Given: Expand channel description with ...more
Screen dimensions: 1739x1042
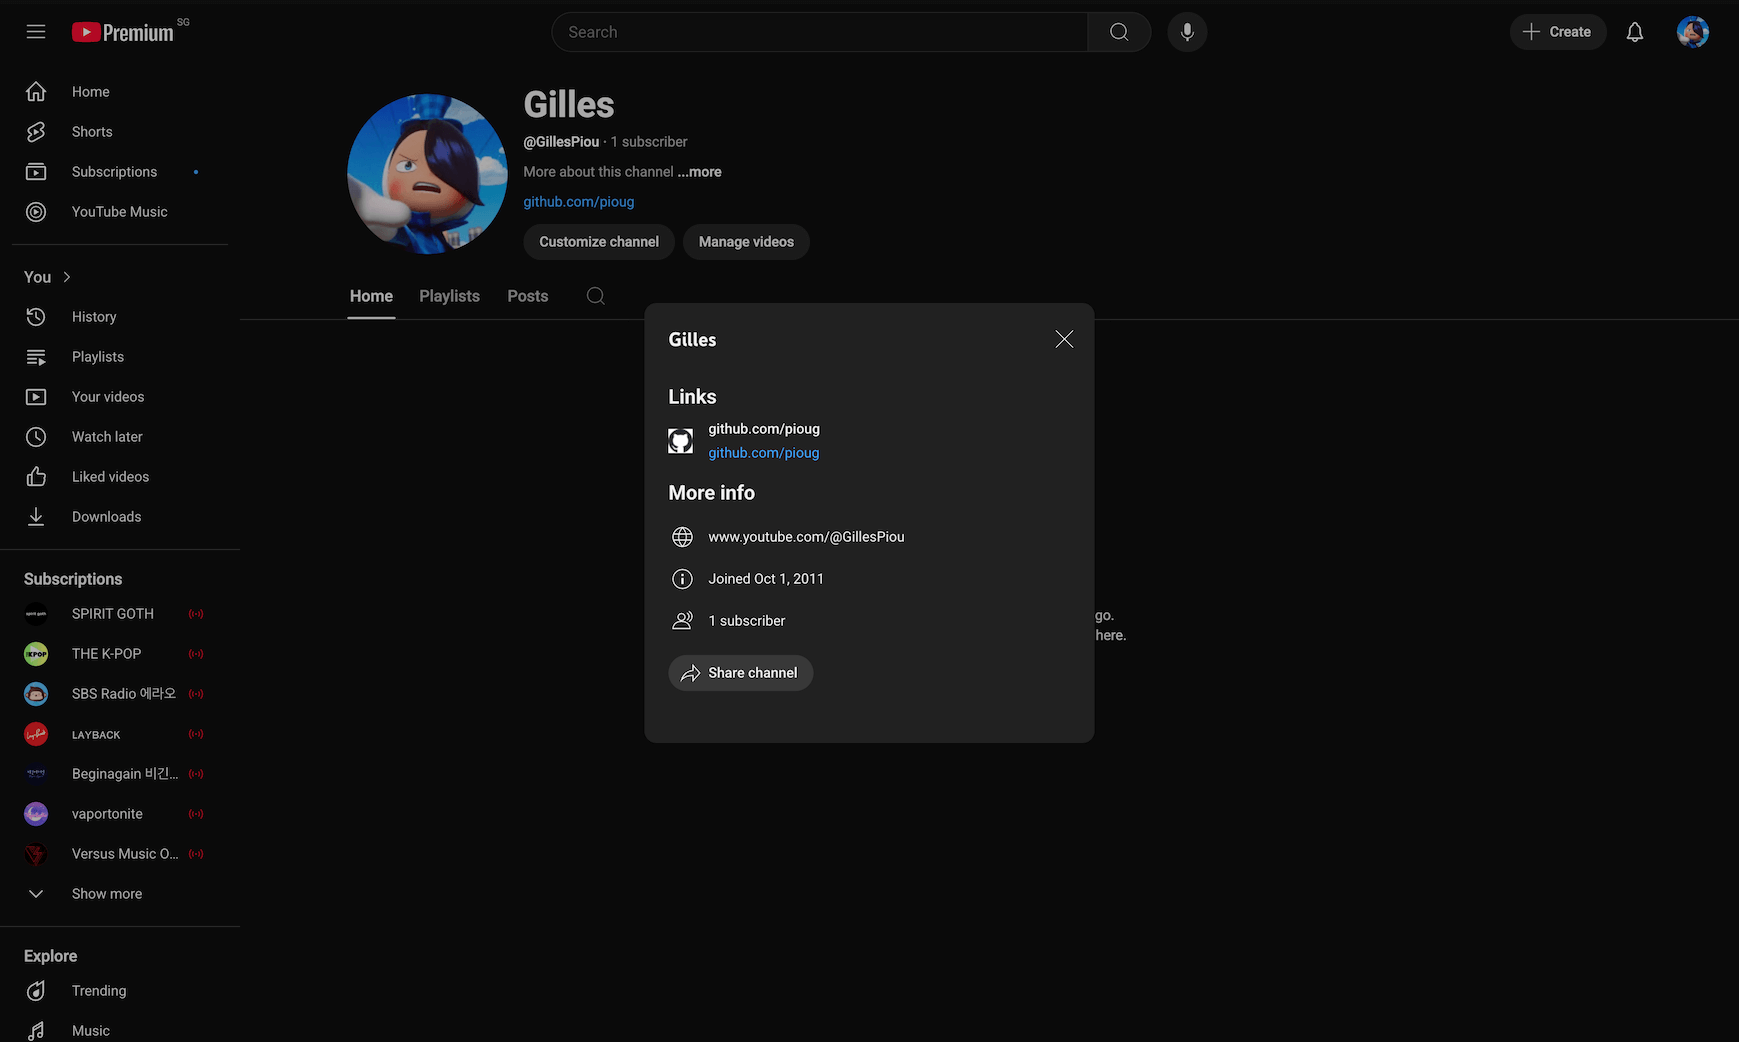Looking at the screenshot, I should (699, 172).
